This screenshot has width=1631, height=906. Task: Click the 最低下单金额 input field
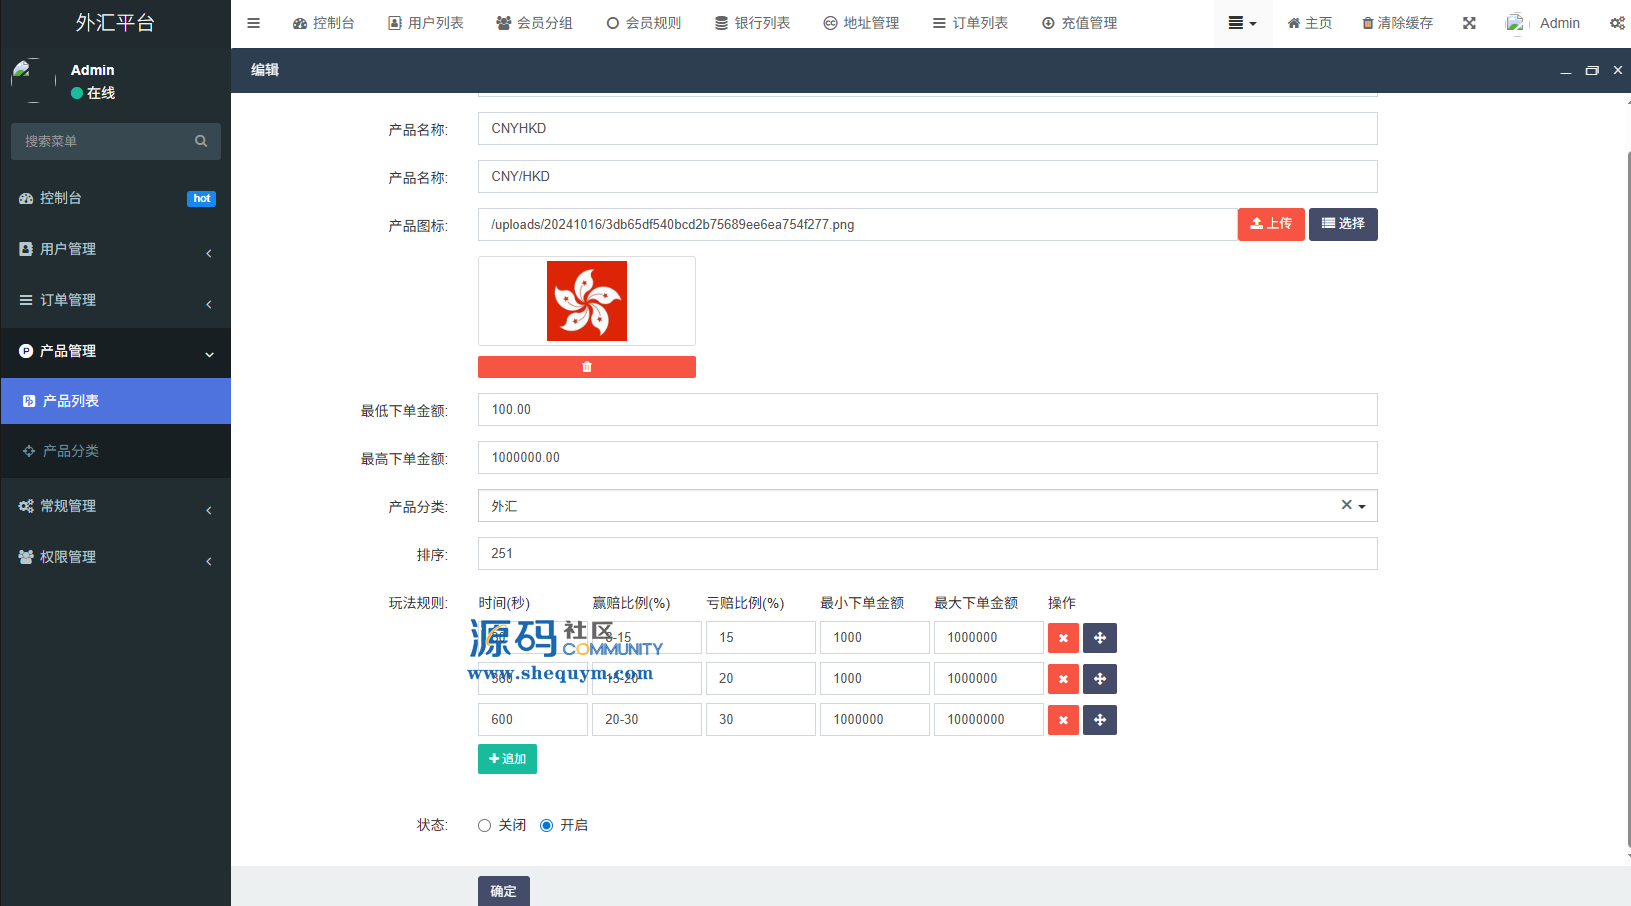[x=926, y=410]
